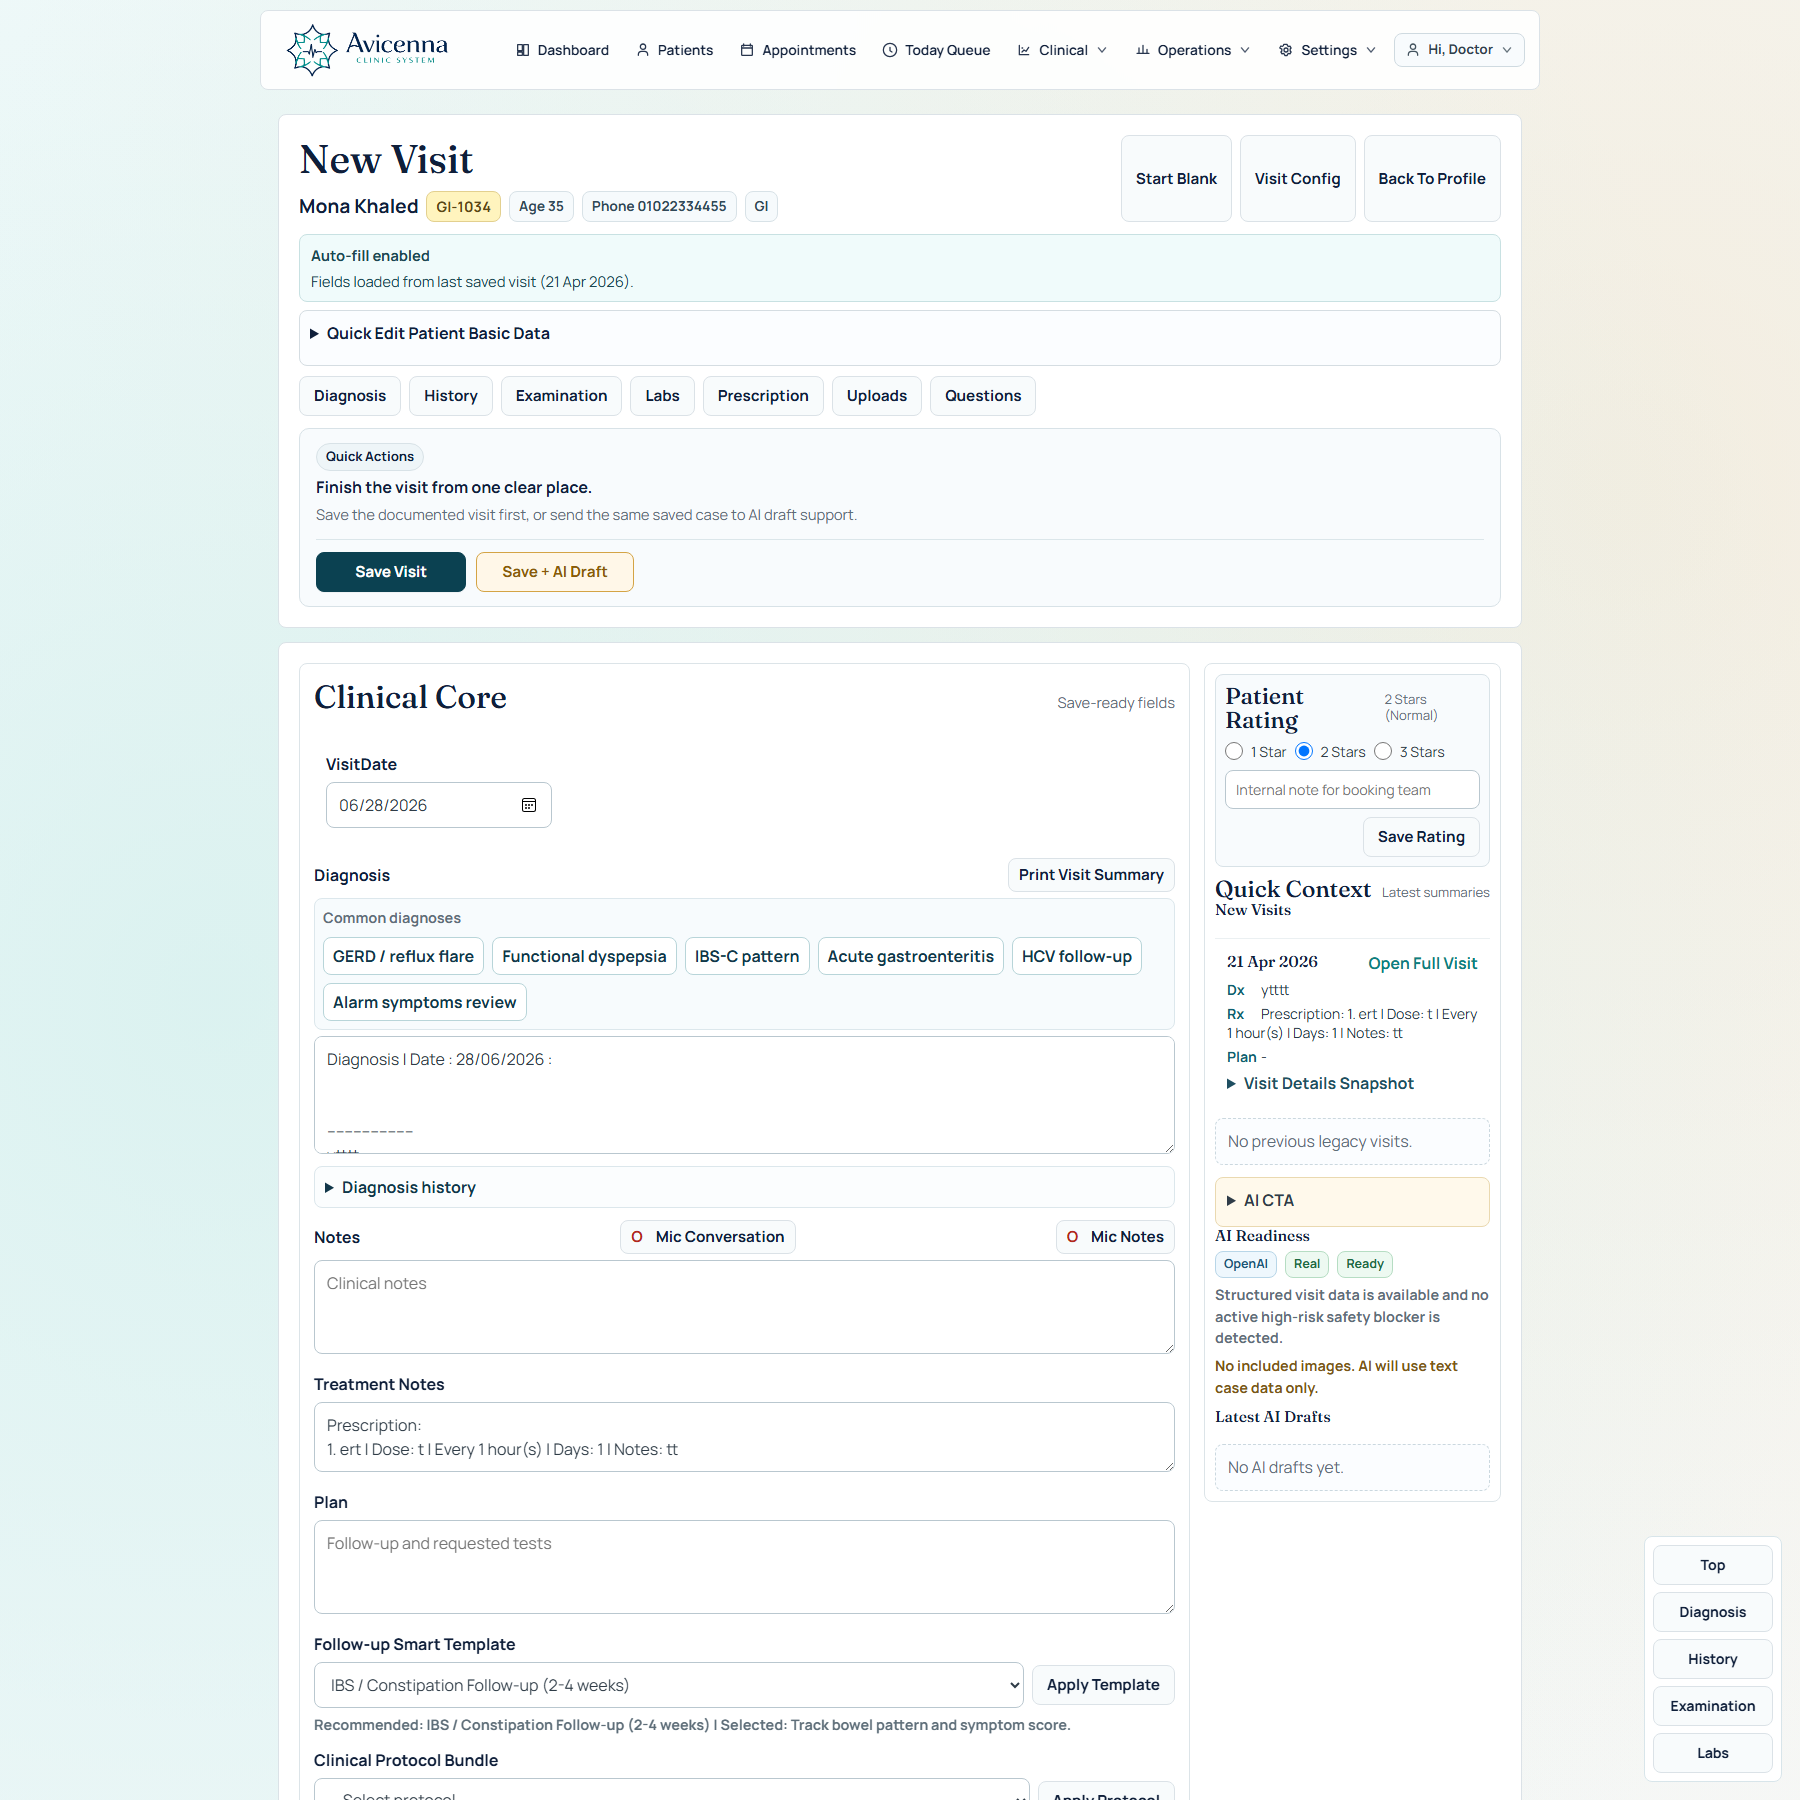Click Save Rating
Viewport: 1800px width, 1800px height.
[x=1421, y=837]
